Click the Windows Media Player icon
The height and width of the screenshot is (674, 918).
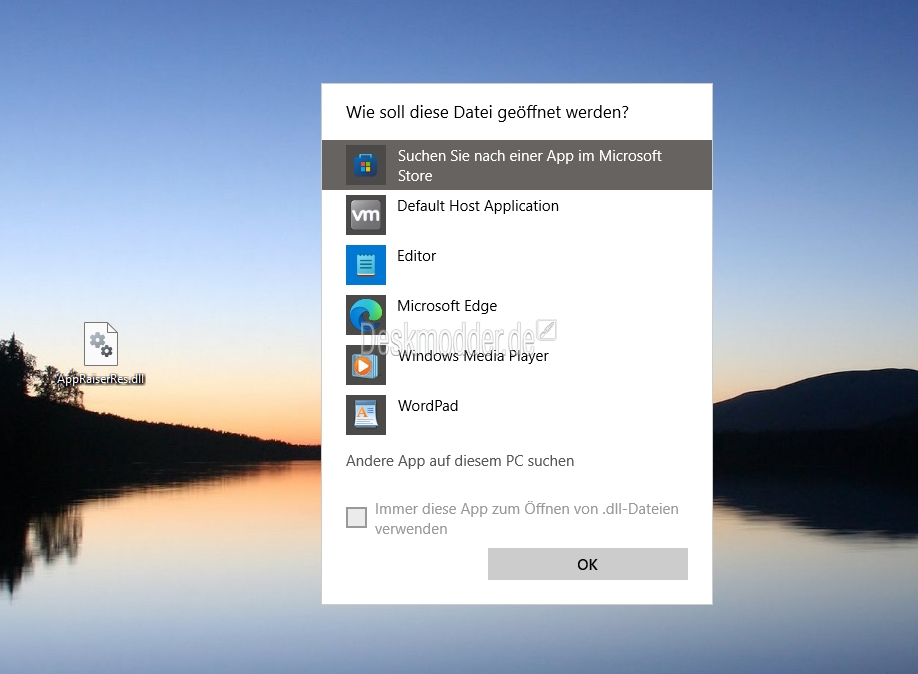[x=366, y=365]
